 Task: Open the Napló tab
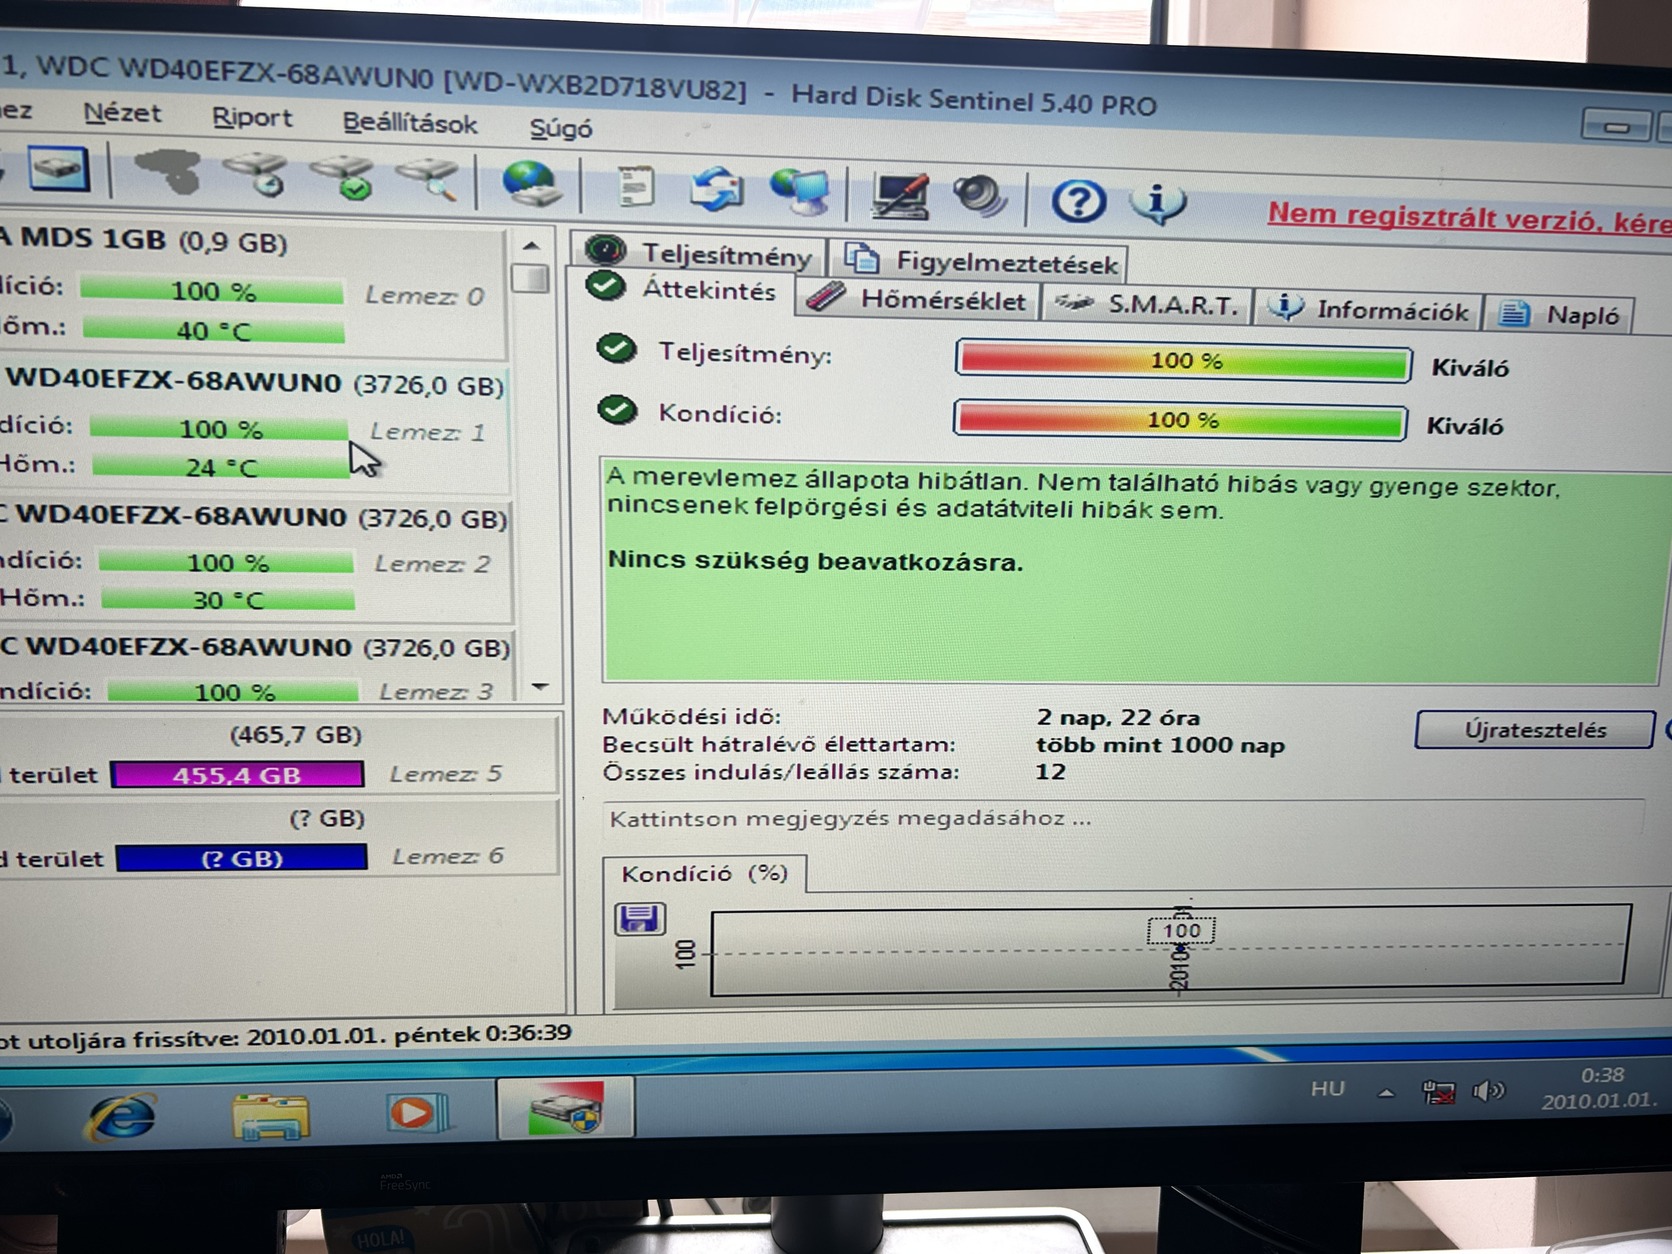pyautogui.click(x=1560, y=315)
